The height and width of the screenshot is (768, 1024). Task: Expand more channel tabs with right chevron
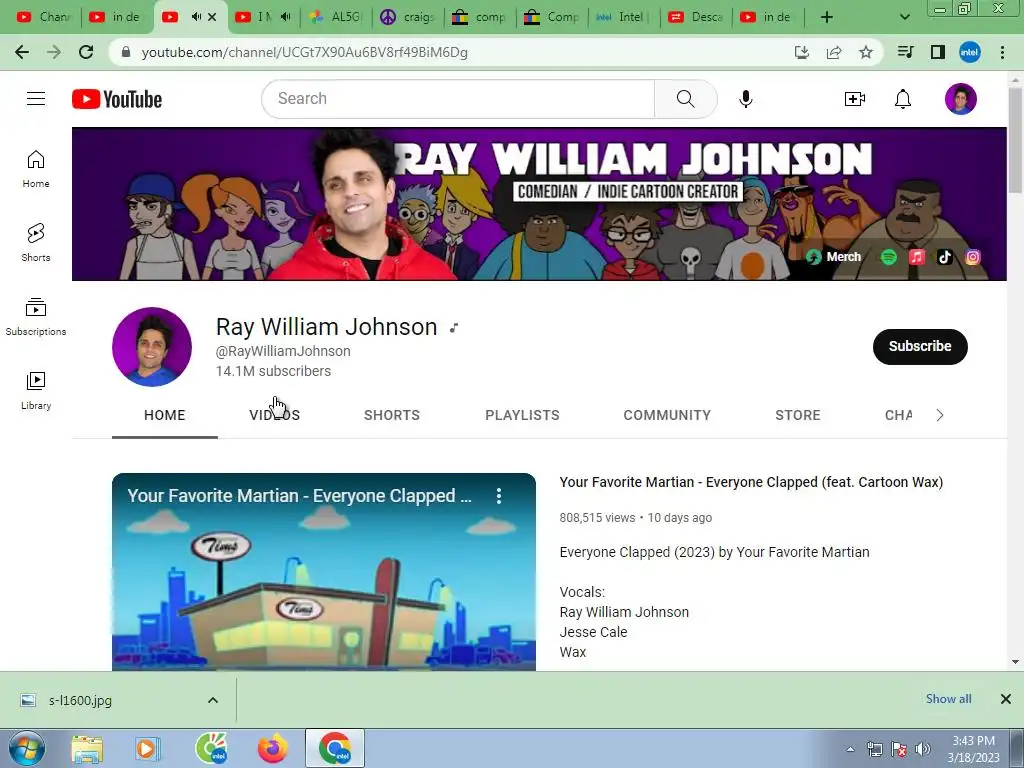[x=940, y=415]
